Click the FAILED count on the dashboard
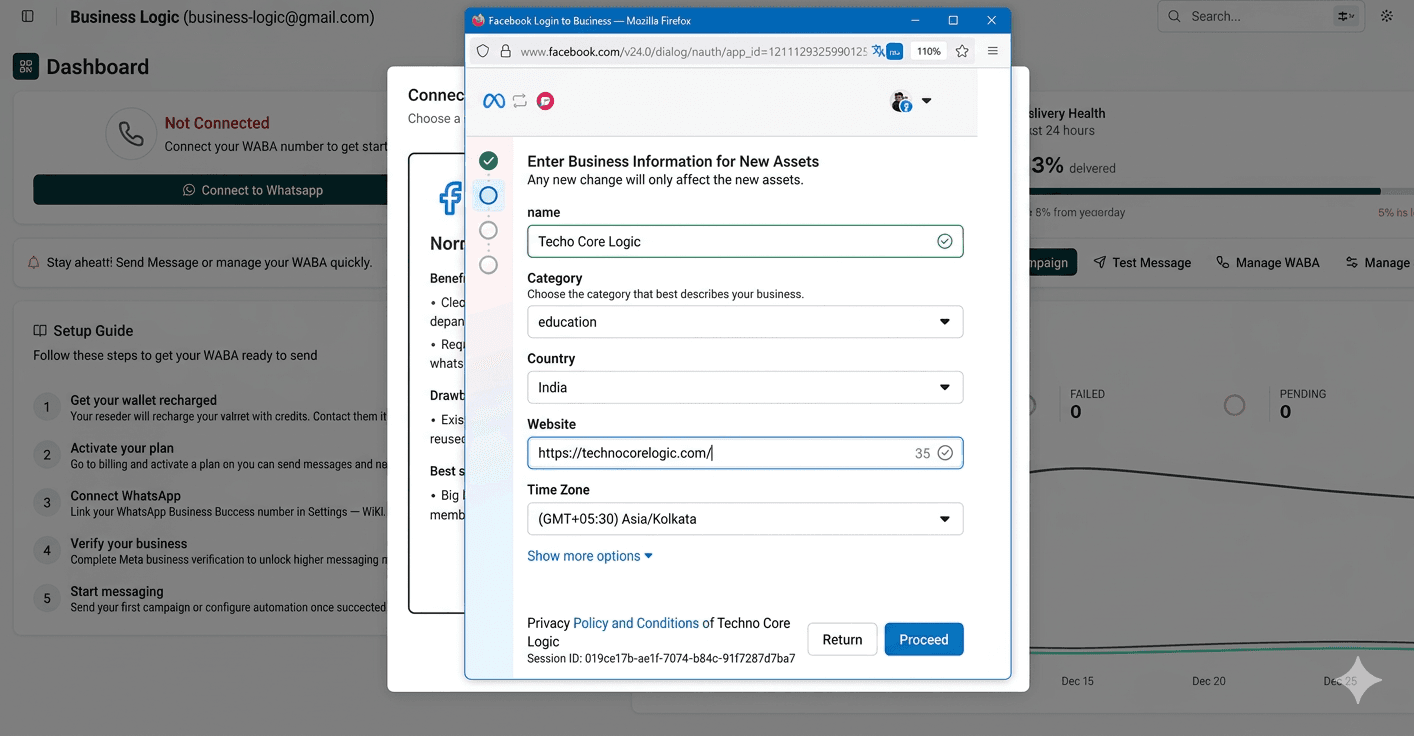The width and height of the screenshot is (1414, 736). (x=1075, y=412)
